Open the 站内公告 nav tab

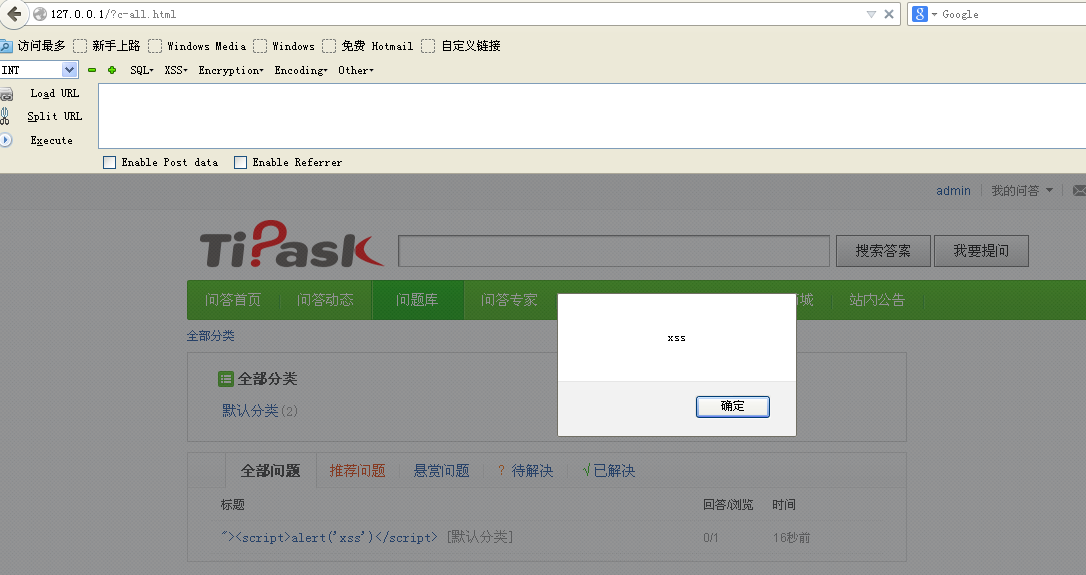[x=877, y=300]
